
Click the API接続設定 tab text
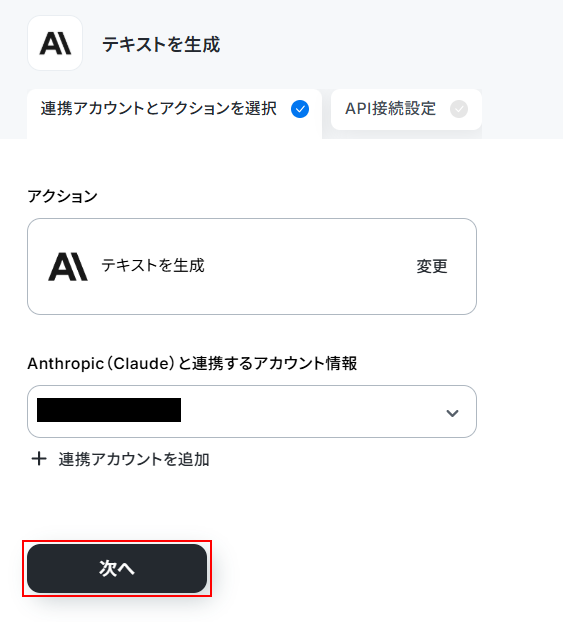click(390, 109)
